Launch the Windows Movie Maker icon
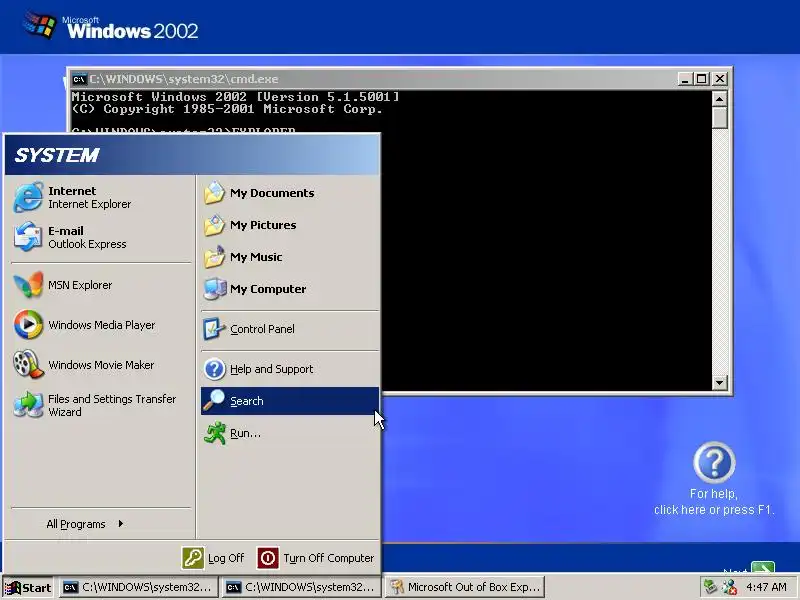Image resolution: width=800 pixels, height=600 pixels. [x=28, y=364]
